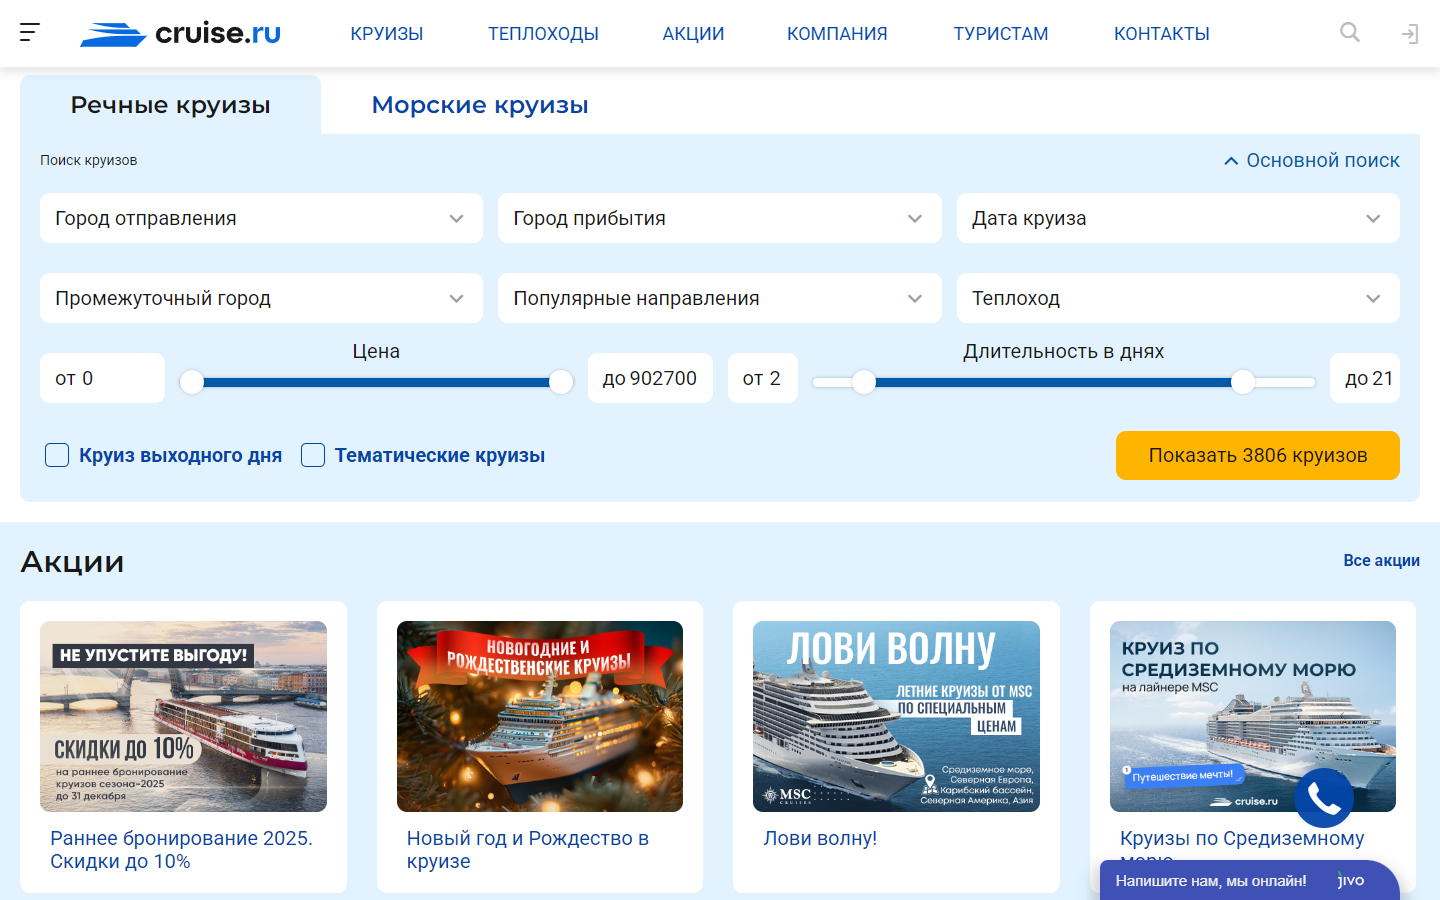1440x900 pixels.
Task: Collapse the Основной поиск section
Action: point(1311,160)
